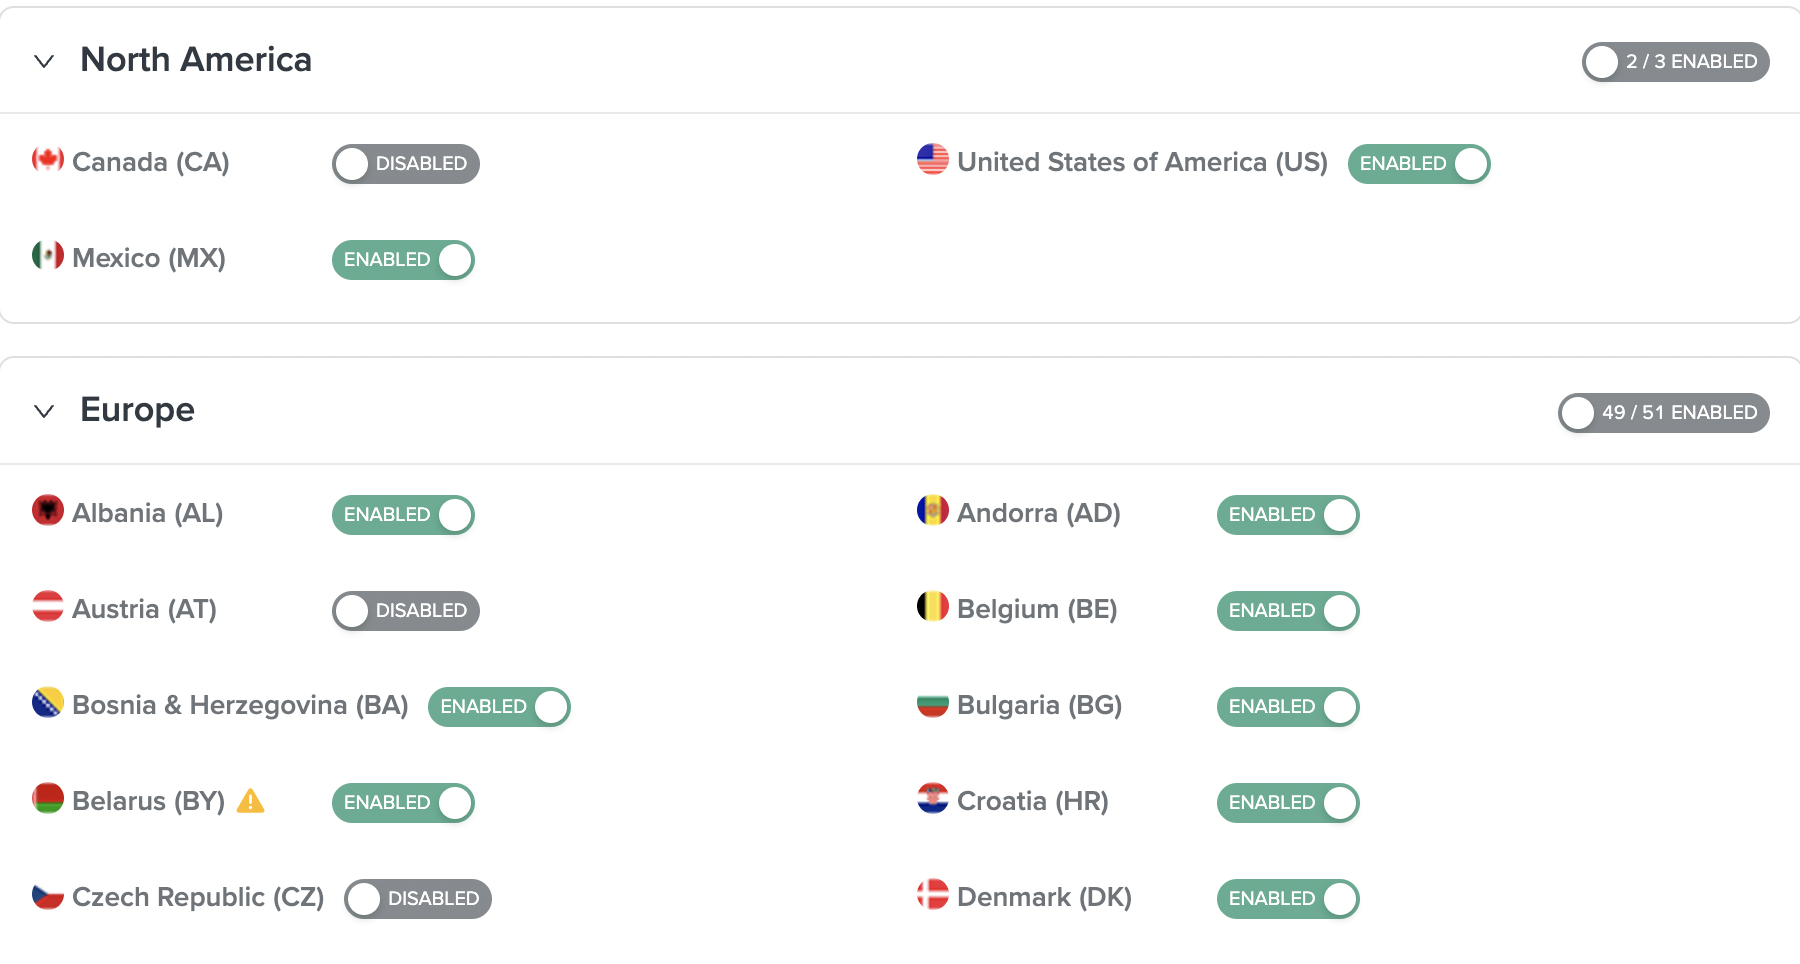Click the 2/3 ENABLED indicator for North America

click(1674, 61)
